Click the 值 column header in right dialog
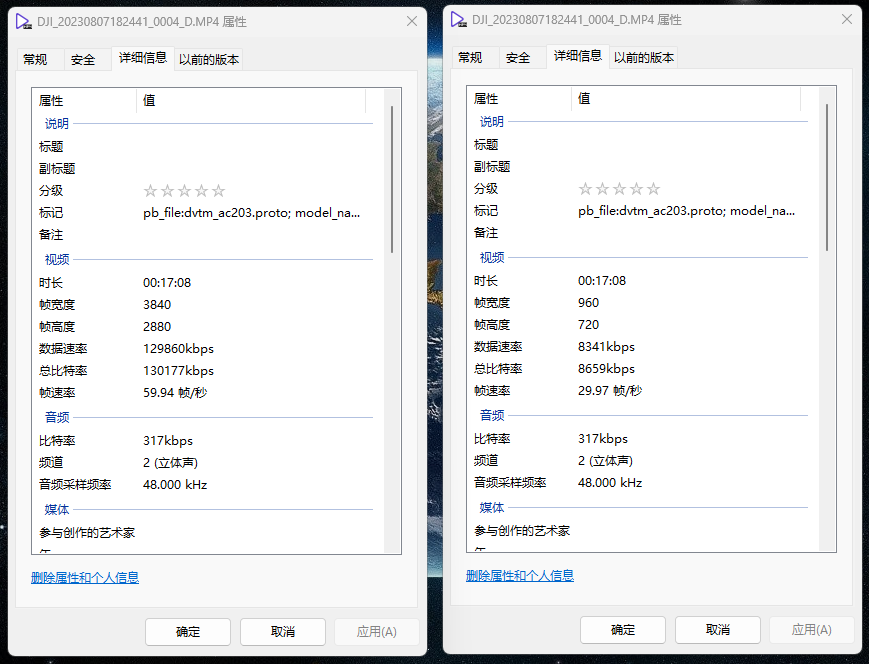This screenshot has width=869, height=664. (685, 98)
